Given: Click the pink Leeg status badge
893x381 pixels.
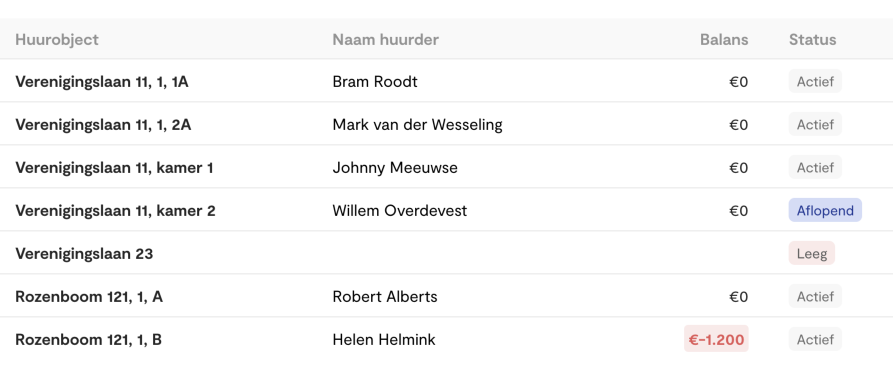Looking at the screenshot, I should point(812,253).
